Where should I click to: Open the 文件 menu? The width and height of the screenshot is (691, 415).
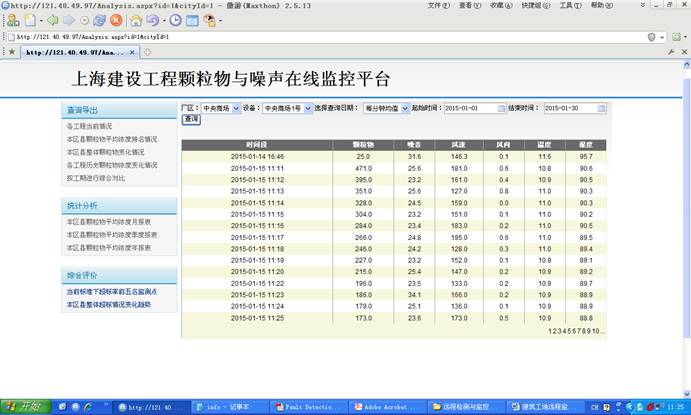(437, 5)
